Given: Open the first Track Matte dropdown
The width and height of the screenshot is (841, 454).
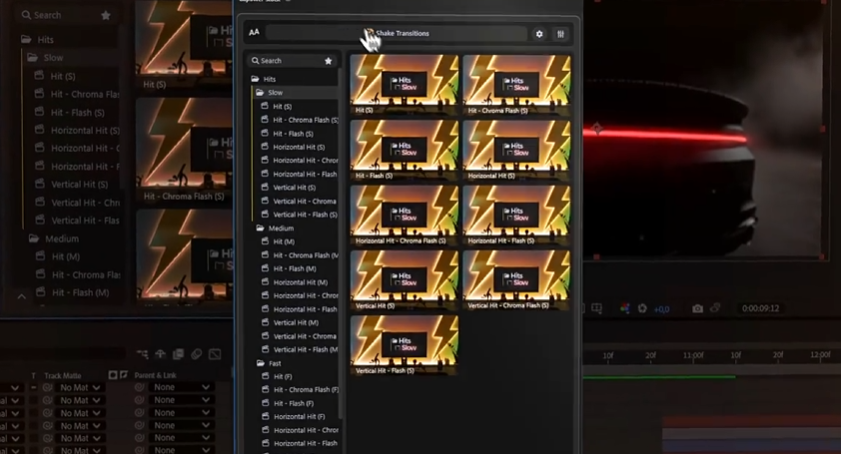Looking at the screenshot, I should click(x=81, y=387).
